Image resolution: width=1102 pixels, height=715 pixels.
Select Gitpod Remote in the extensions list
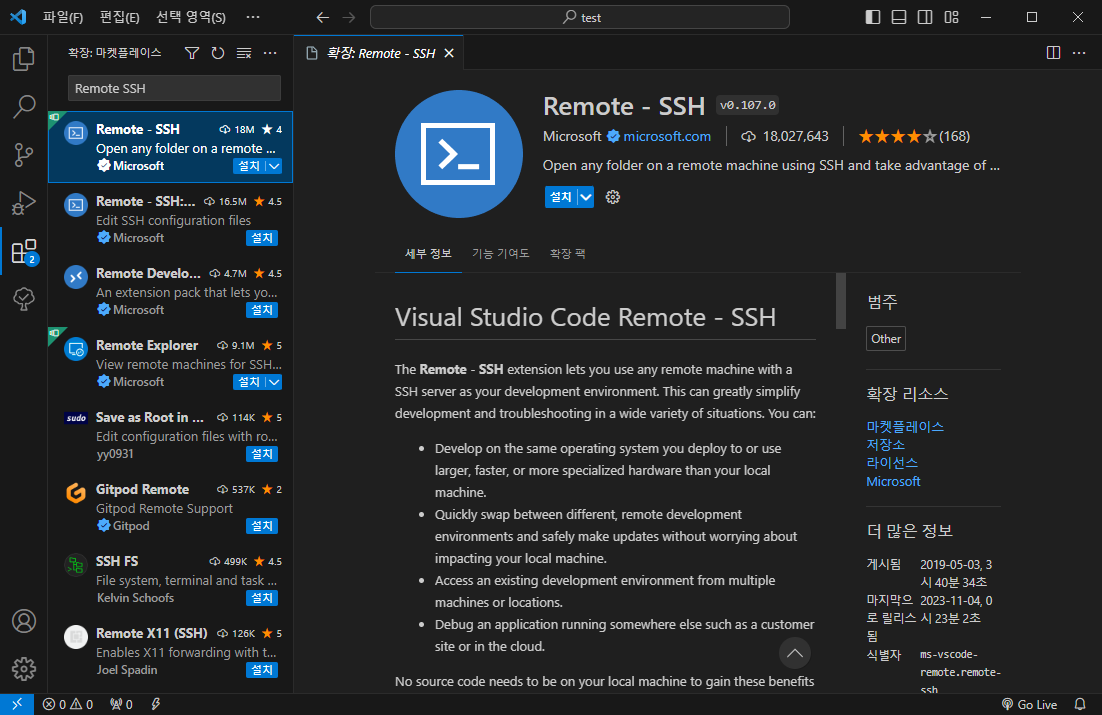pos(170,508)
